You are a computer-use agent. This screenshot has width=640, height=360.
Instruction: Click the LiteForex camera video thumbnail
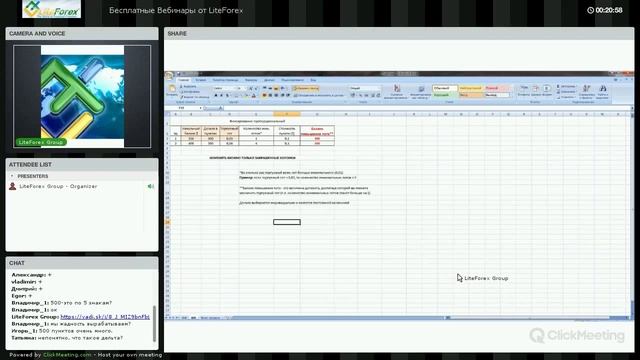tap(82, 96)
